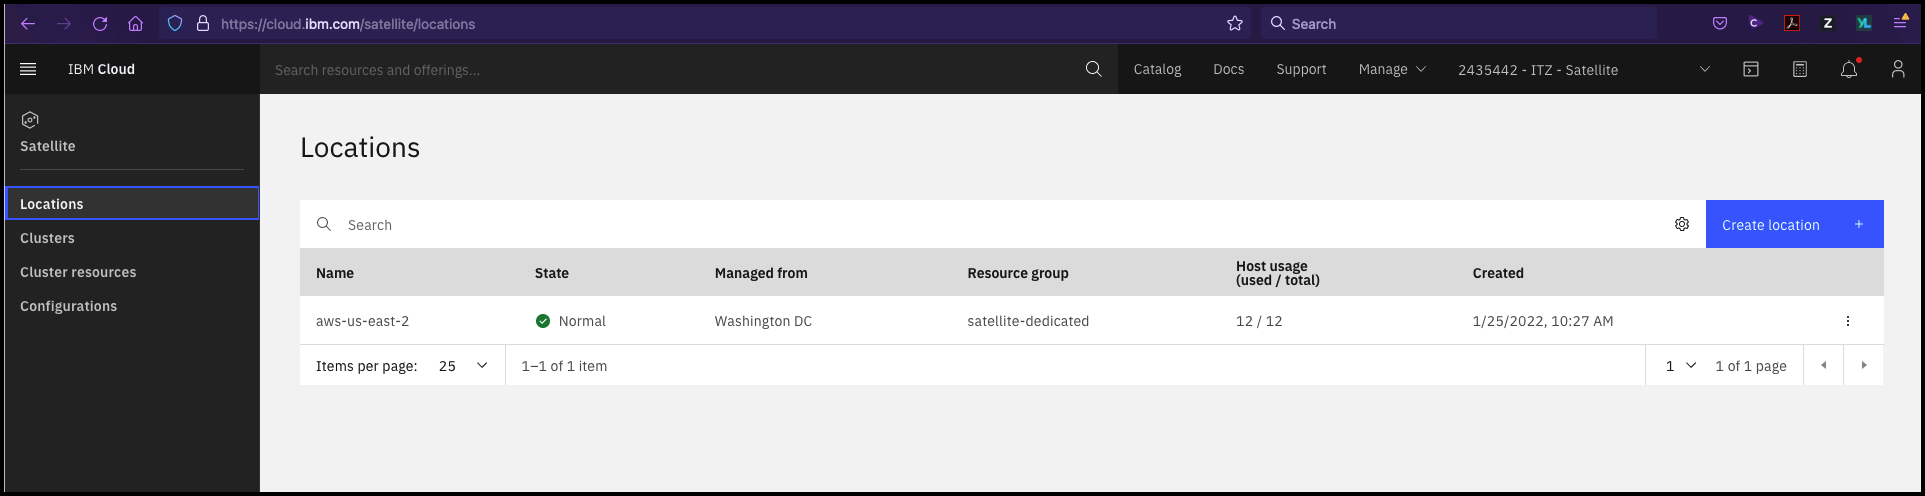Go to the next page arrow
Screen dimensions: 1925x496
click(1864, 366)
